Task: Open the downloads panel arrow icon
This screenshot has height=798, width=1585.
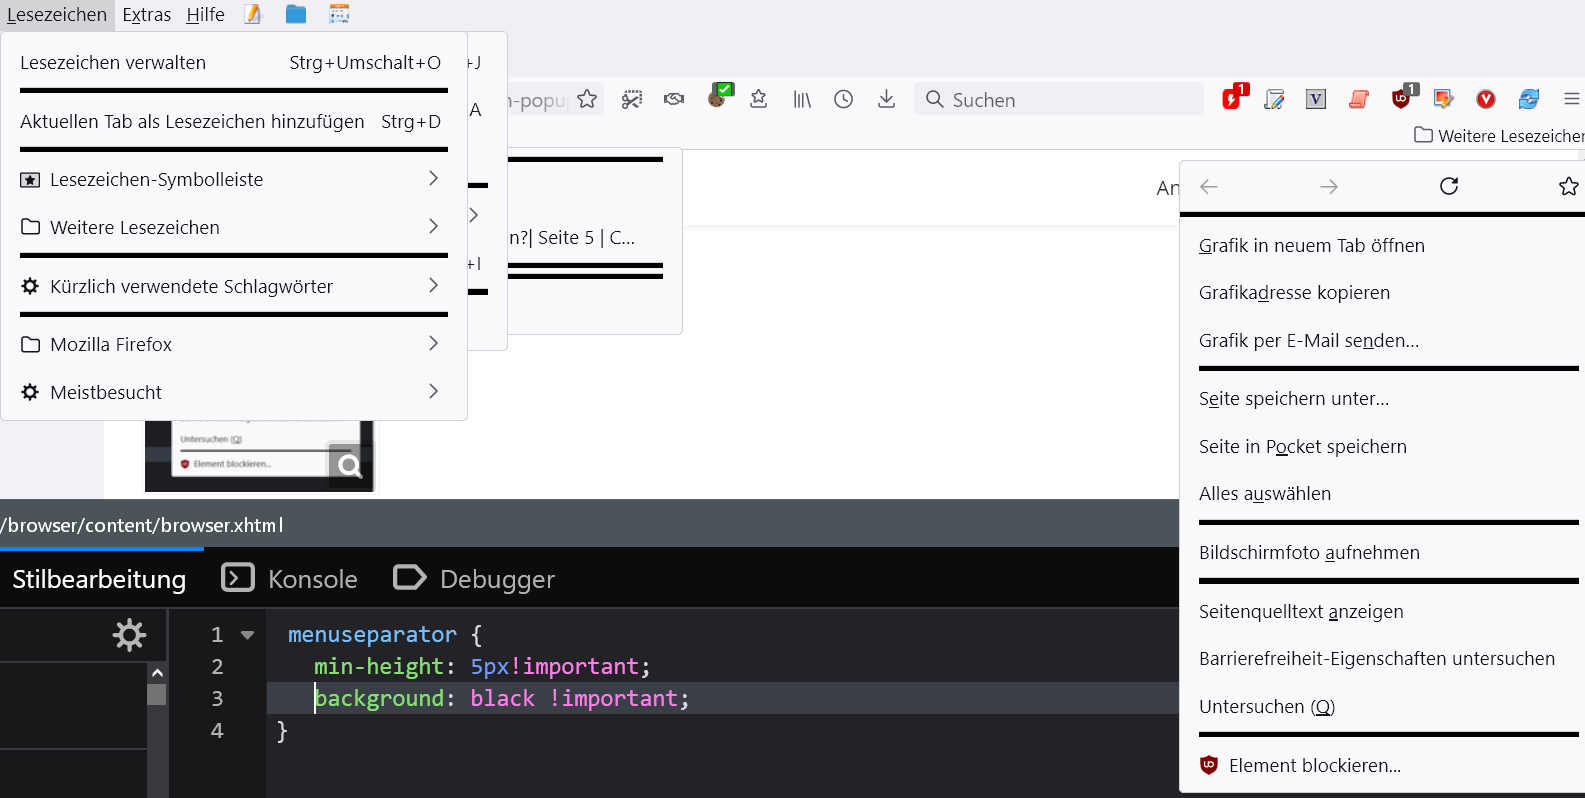Action: click(886, 99)
